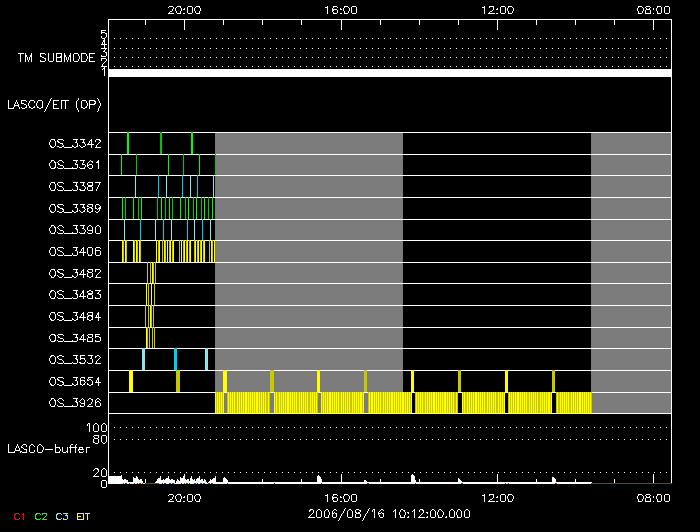Click the white TM submode 1 bar
700x532 pixels.
click(390, 72)
